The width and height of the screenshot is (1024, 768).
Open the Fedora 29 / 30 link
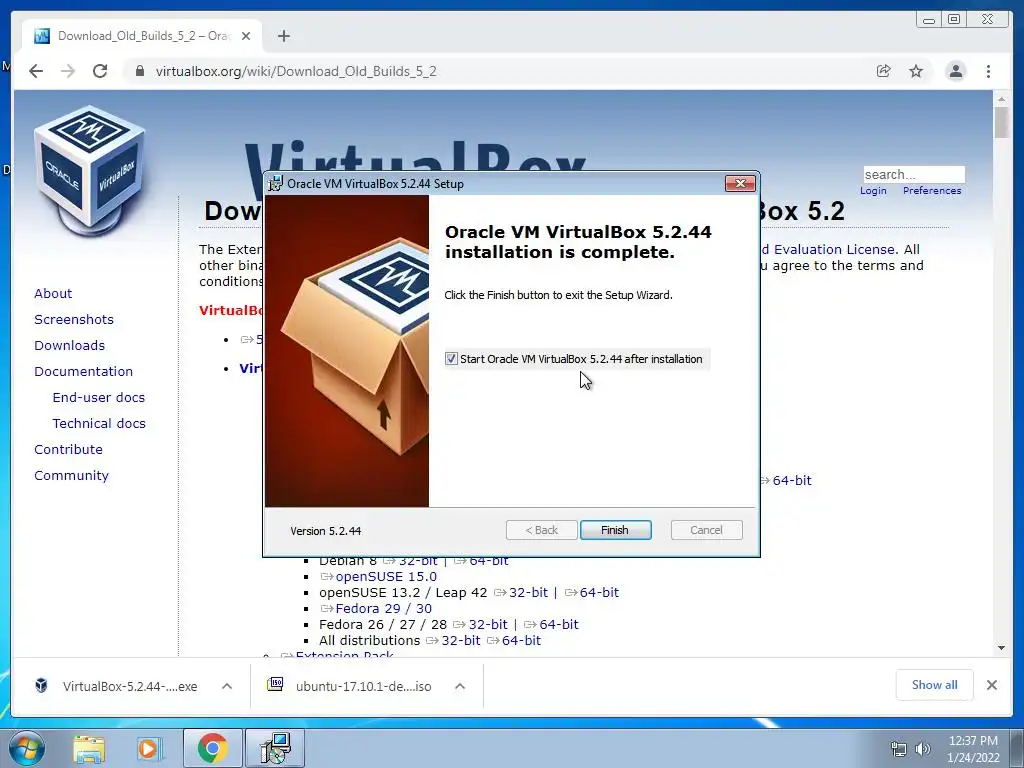[383, 609]
